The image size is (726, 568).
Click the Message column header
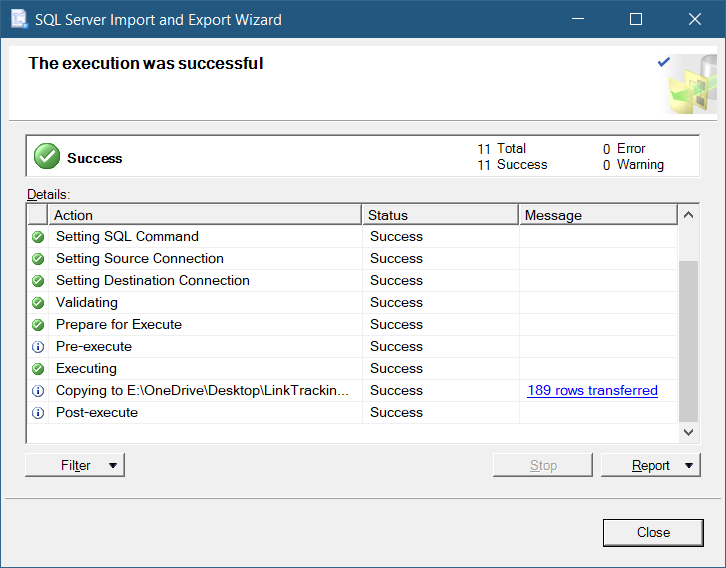(x=597, y=215)
